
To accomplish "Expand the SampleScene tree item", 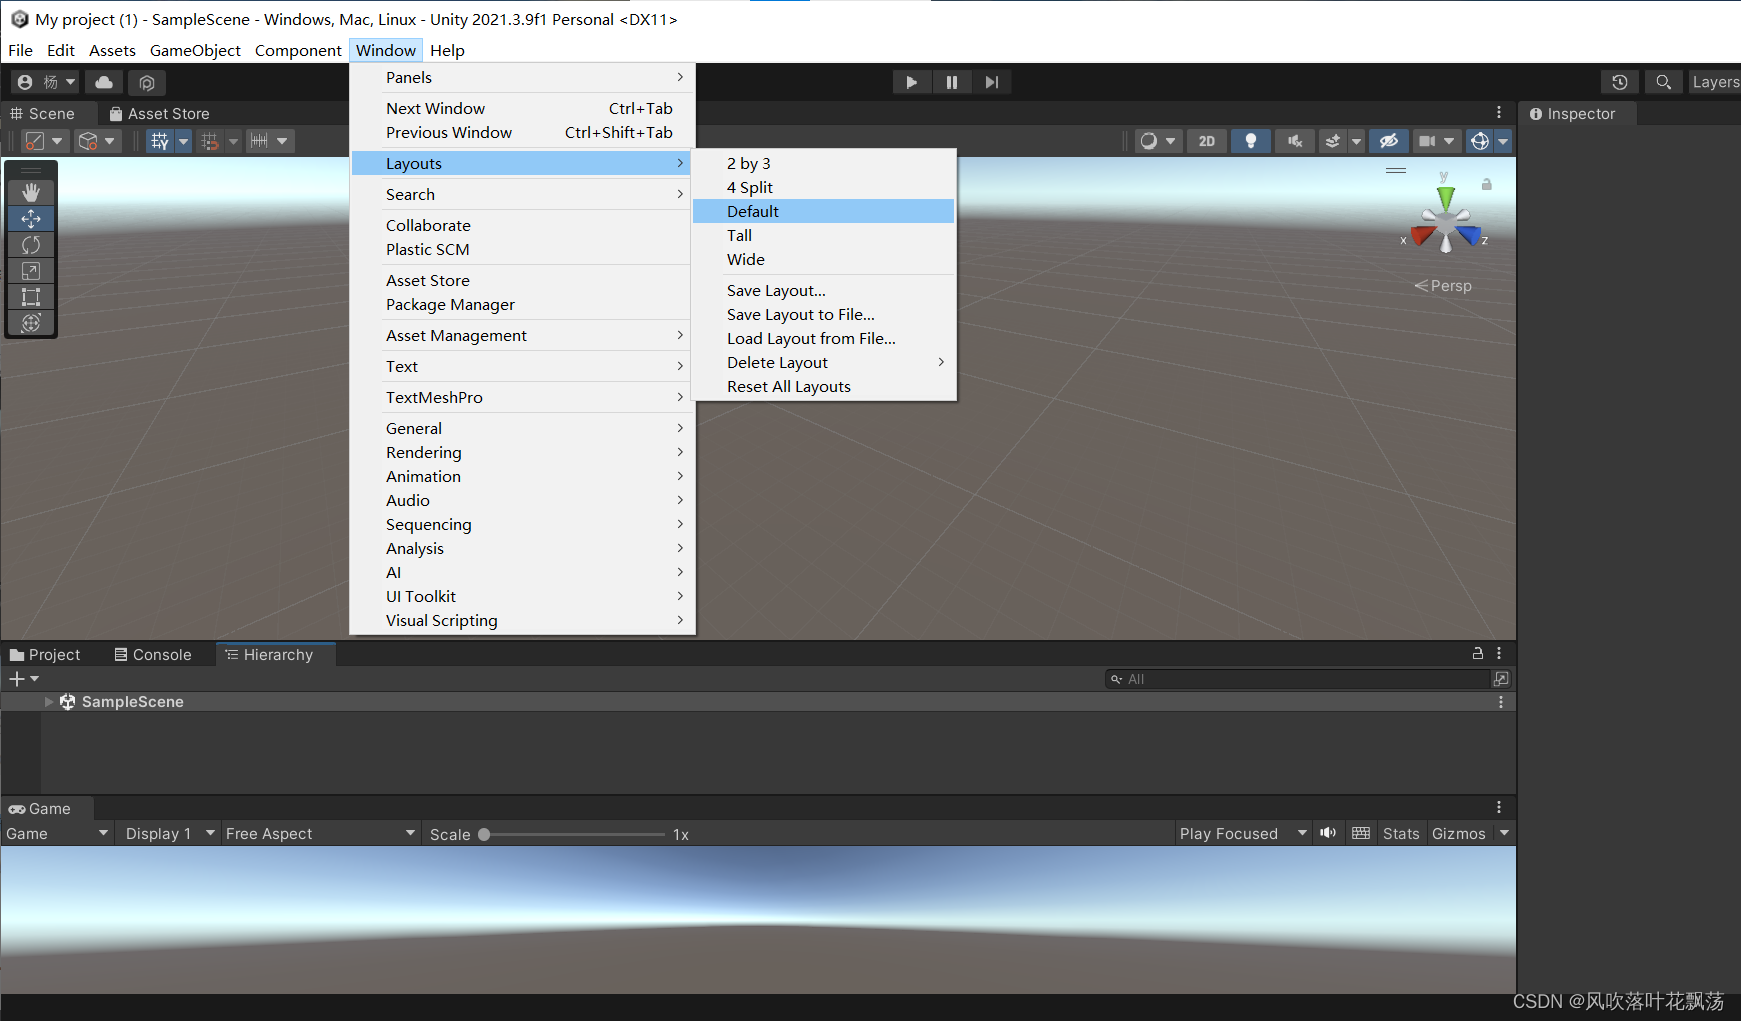I will [x=48, y=702].
